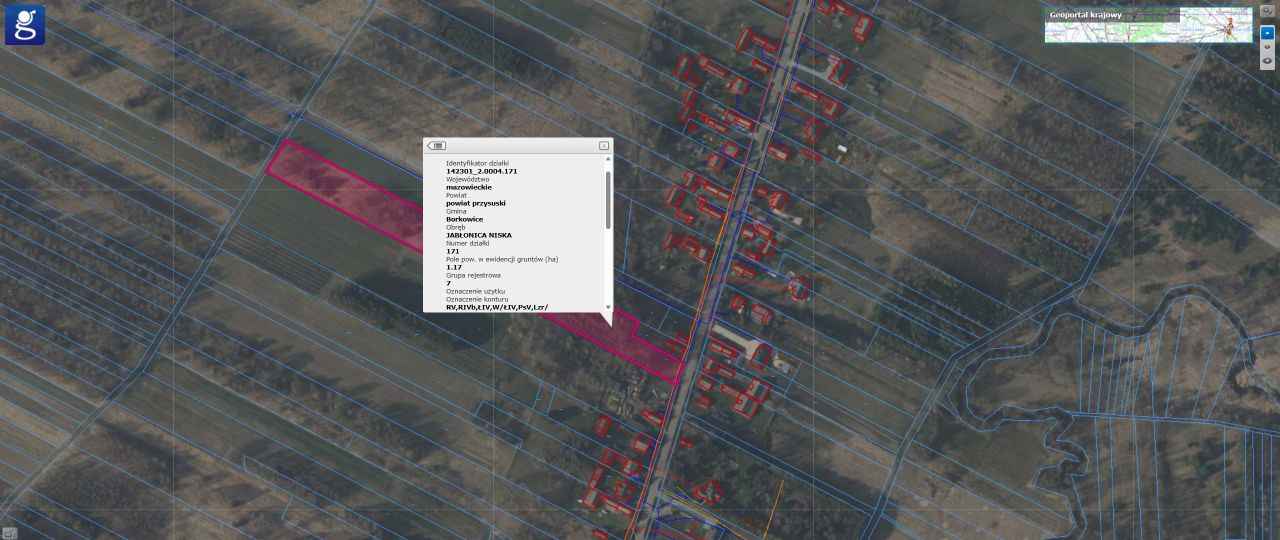Click the parcel identifier 142301_2.0004.171
Viewport: 1280px width, 540px height.
click(x=481, y=171)
